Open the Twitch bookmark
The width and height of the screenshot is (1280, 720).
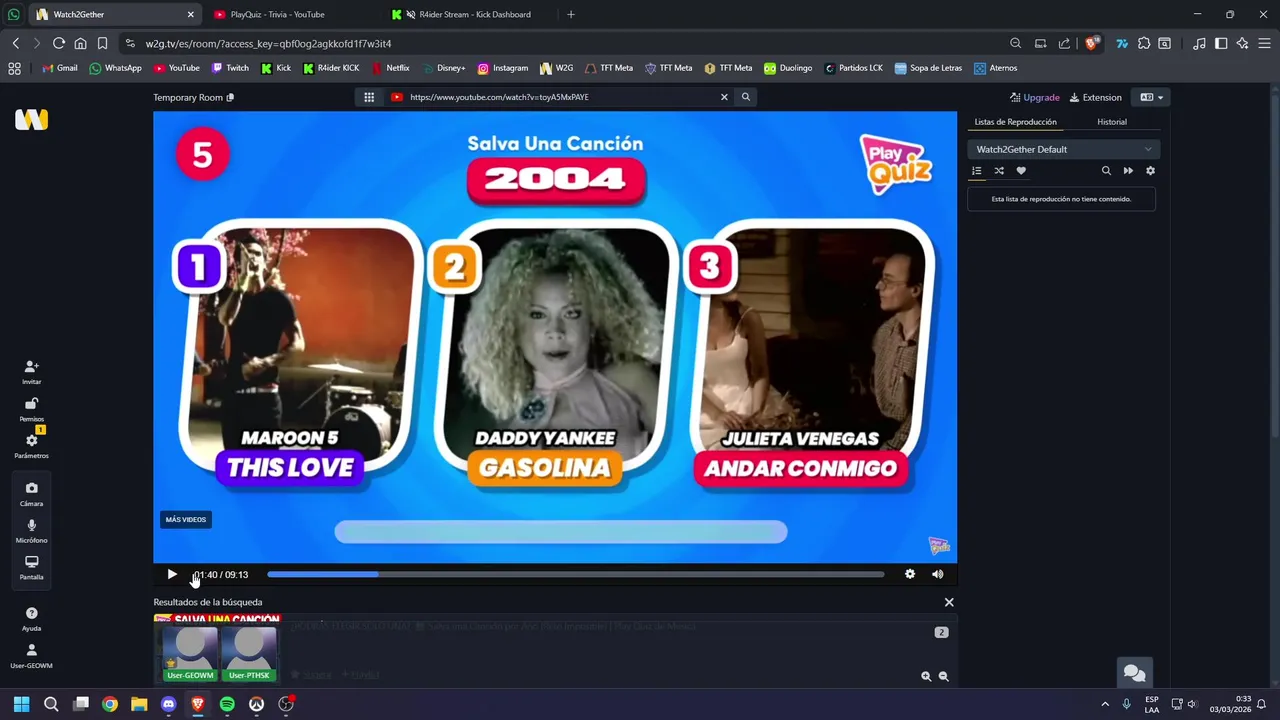(230, 68)
